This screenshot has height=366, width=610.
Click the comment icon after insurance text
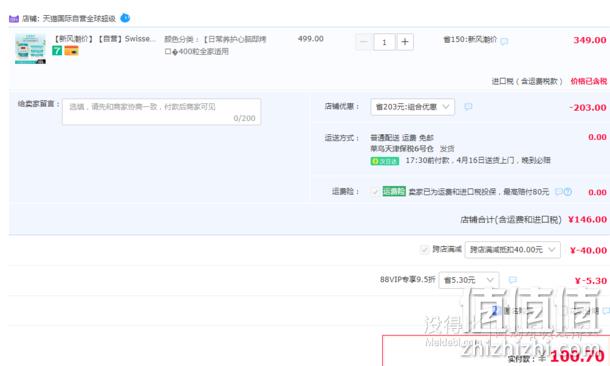click(559, 191)
